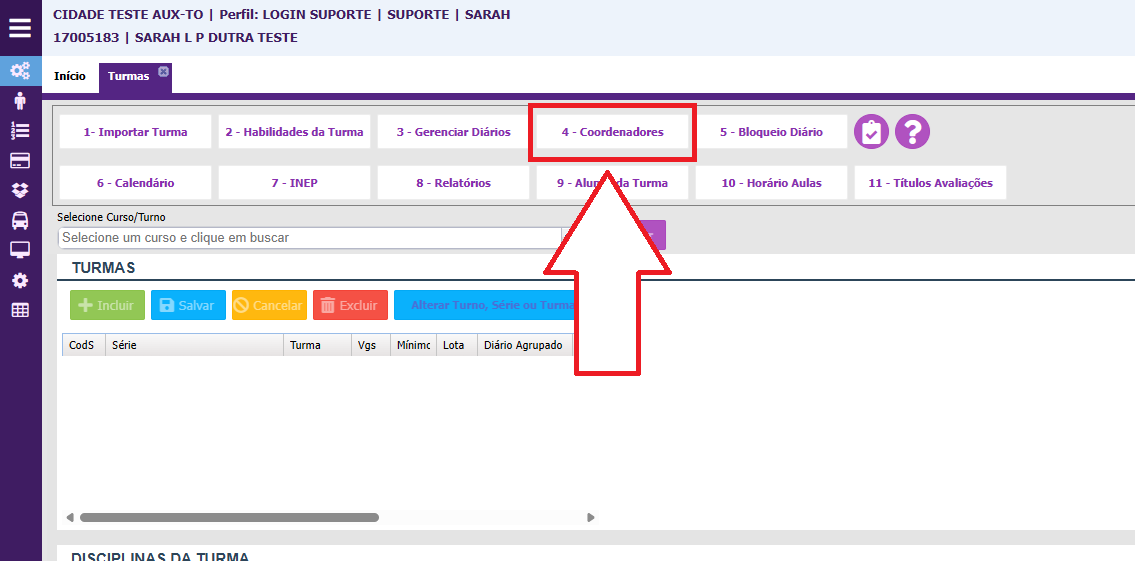Open the person icon in the sidebar
Viewport: 1135px width, 561px height.
20,101
